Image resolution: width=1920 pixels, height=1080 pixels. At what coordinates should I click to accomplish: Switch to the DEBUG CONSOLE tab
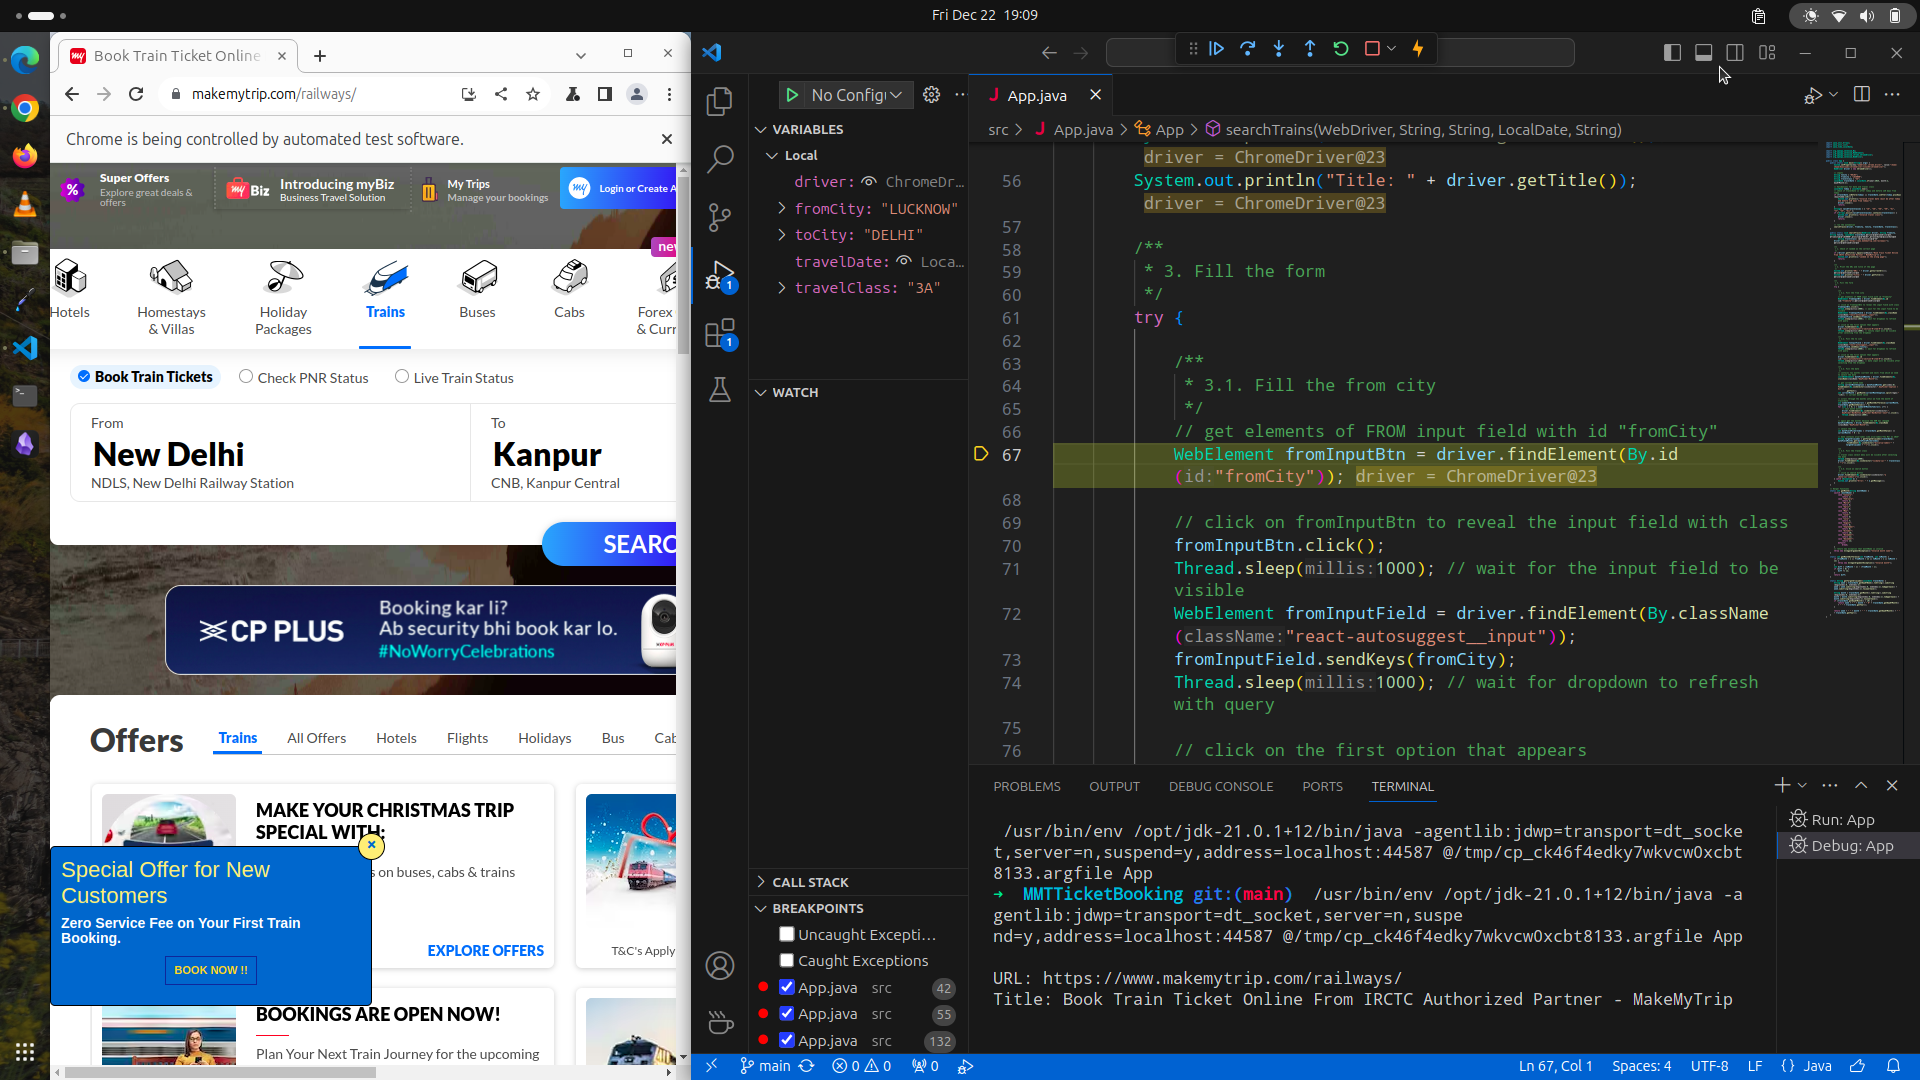click(1220, 786)
